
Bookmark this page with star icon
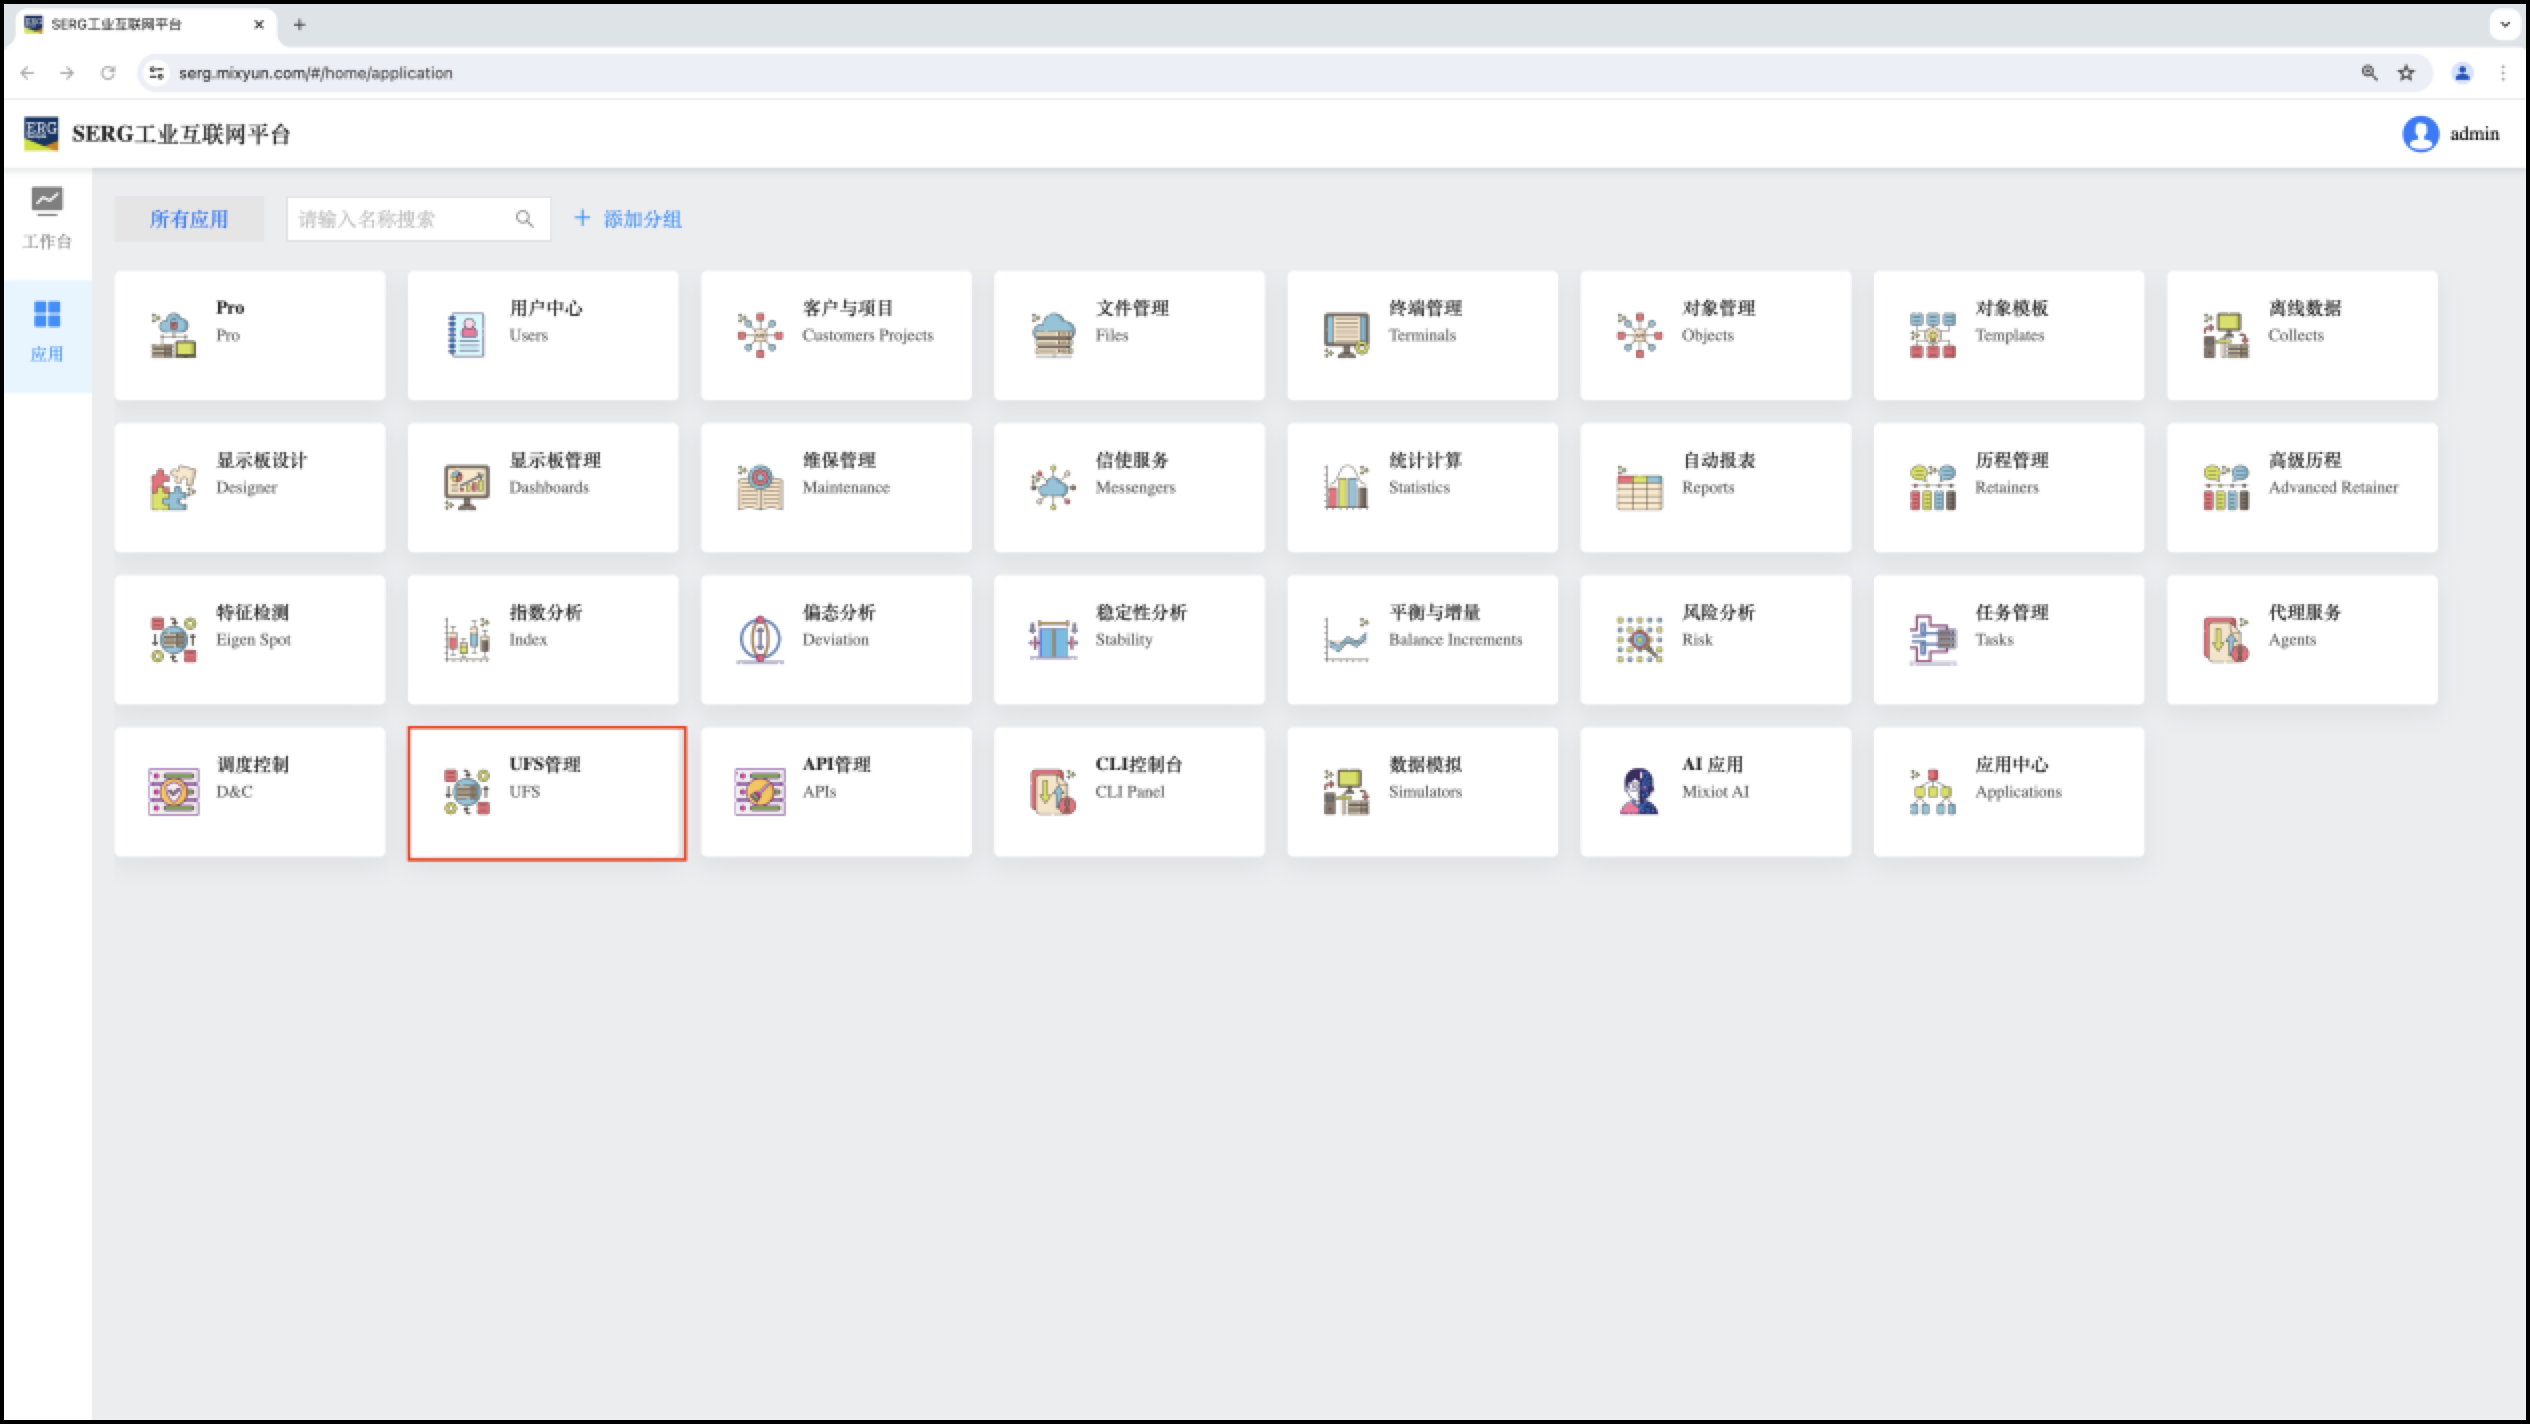click(x=2406, y=73)
